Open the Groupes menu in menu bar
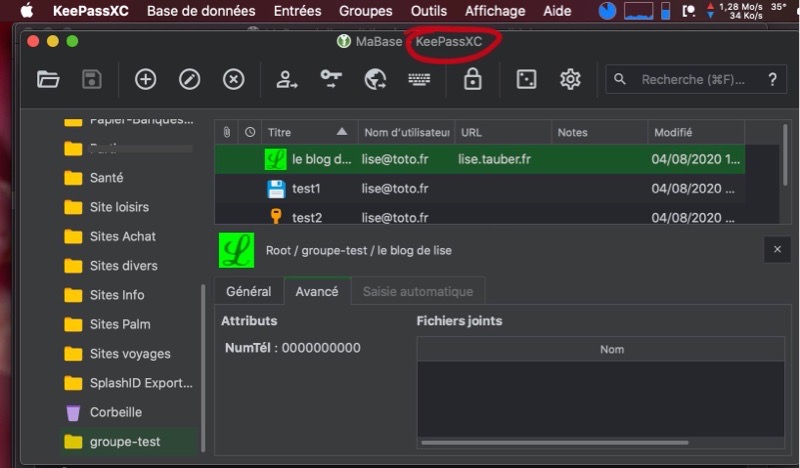This screenshot has width=800, height=468. (365, 11)
